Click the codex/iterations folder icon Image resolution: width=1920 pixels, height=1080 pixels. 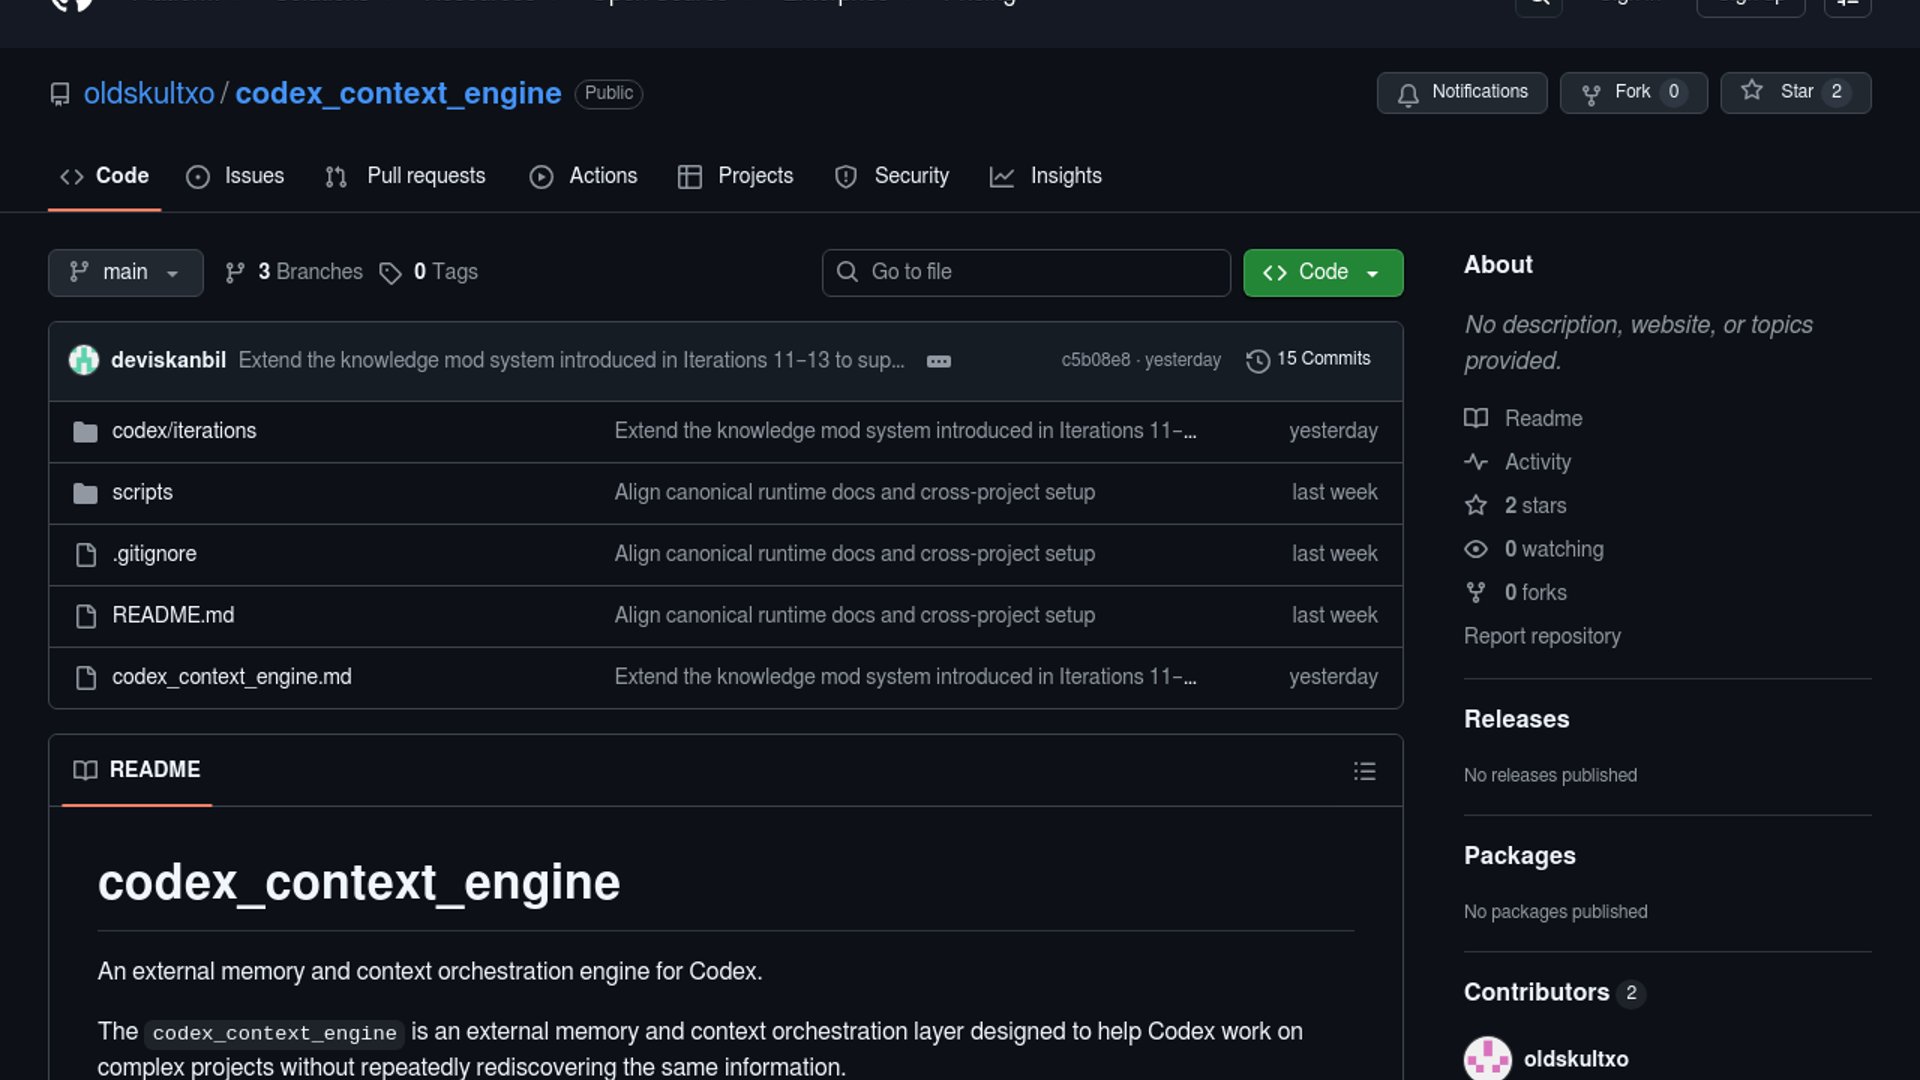click(x=85, y=432)
